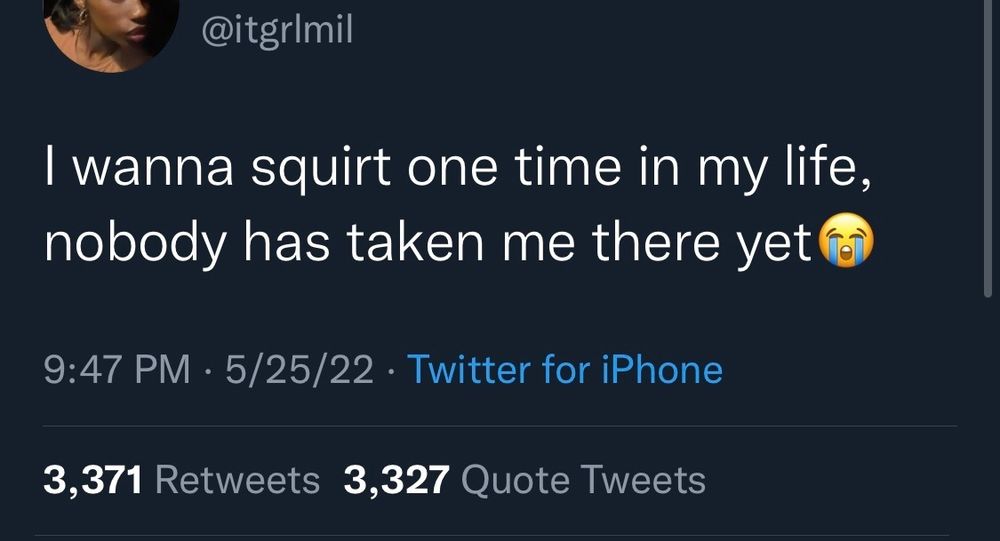
Task: Click the tweet's second line starting with nobody
Action: coord(427,242)
